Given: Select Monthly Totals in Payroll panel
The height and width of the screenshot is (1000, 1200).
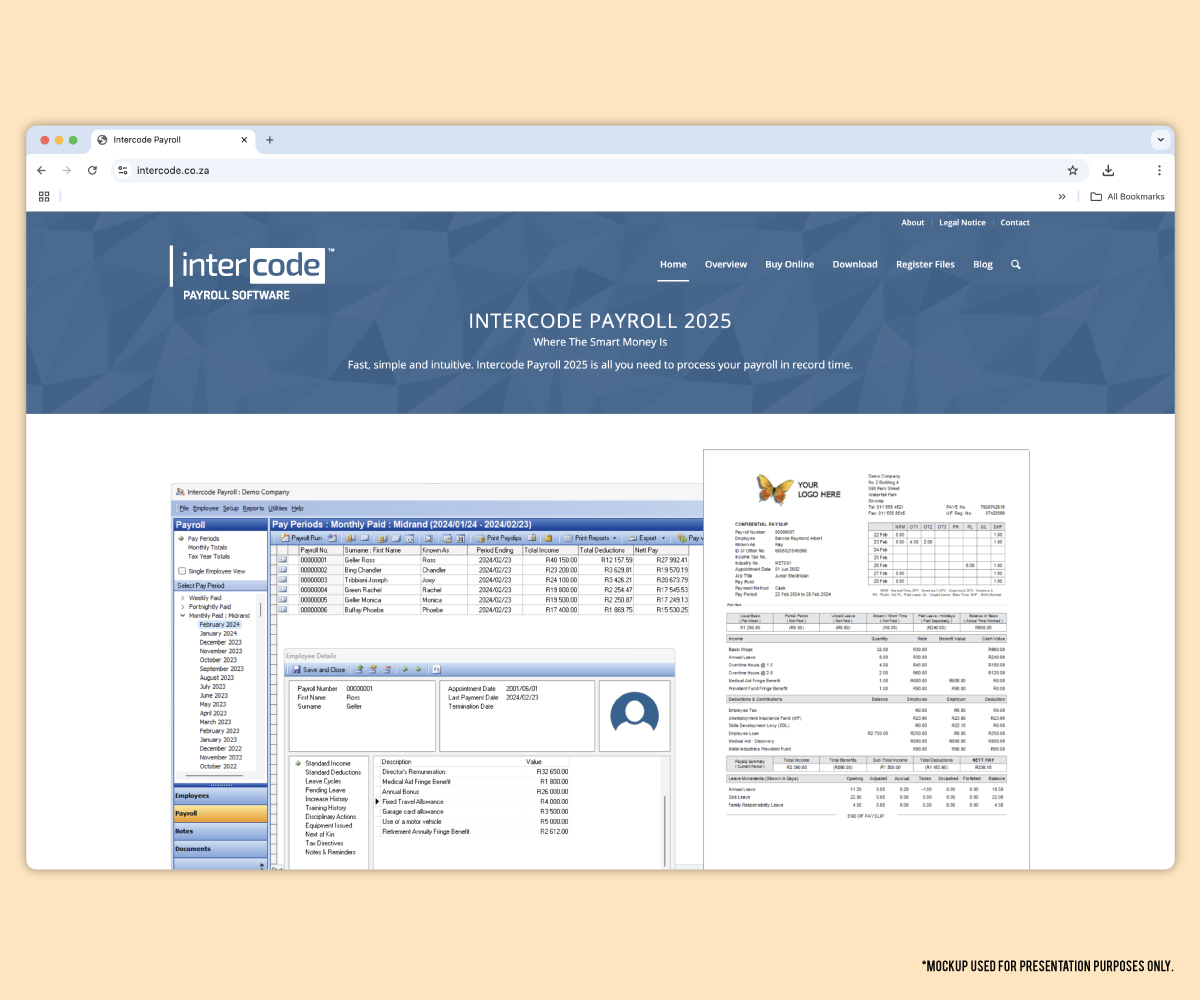Looking at the screenshot, I should [x=207, y=547].
